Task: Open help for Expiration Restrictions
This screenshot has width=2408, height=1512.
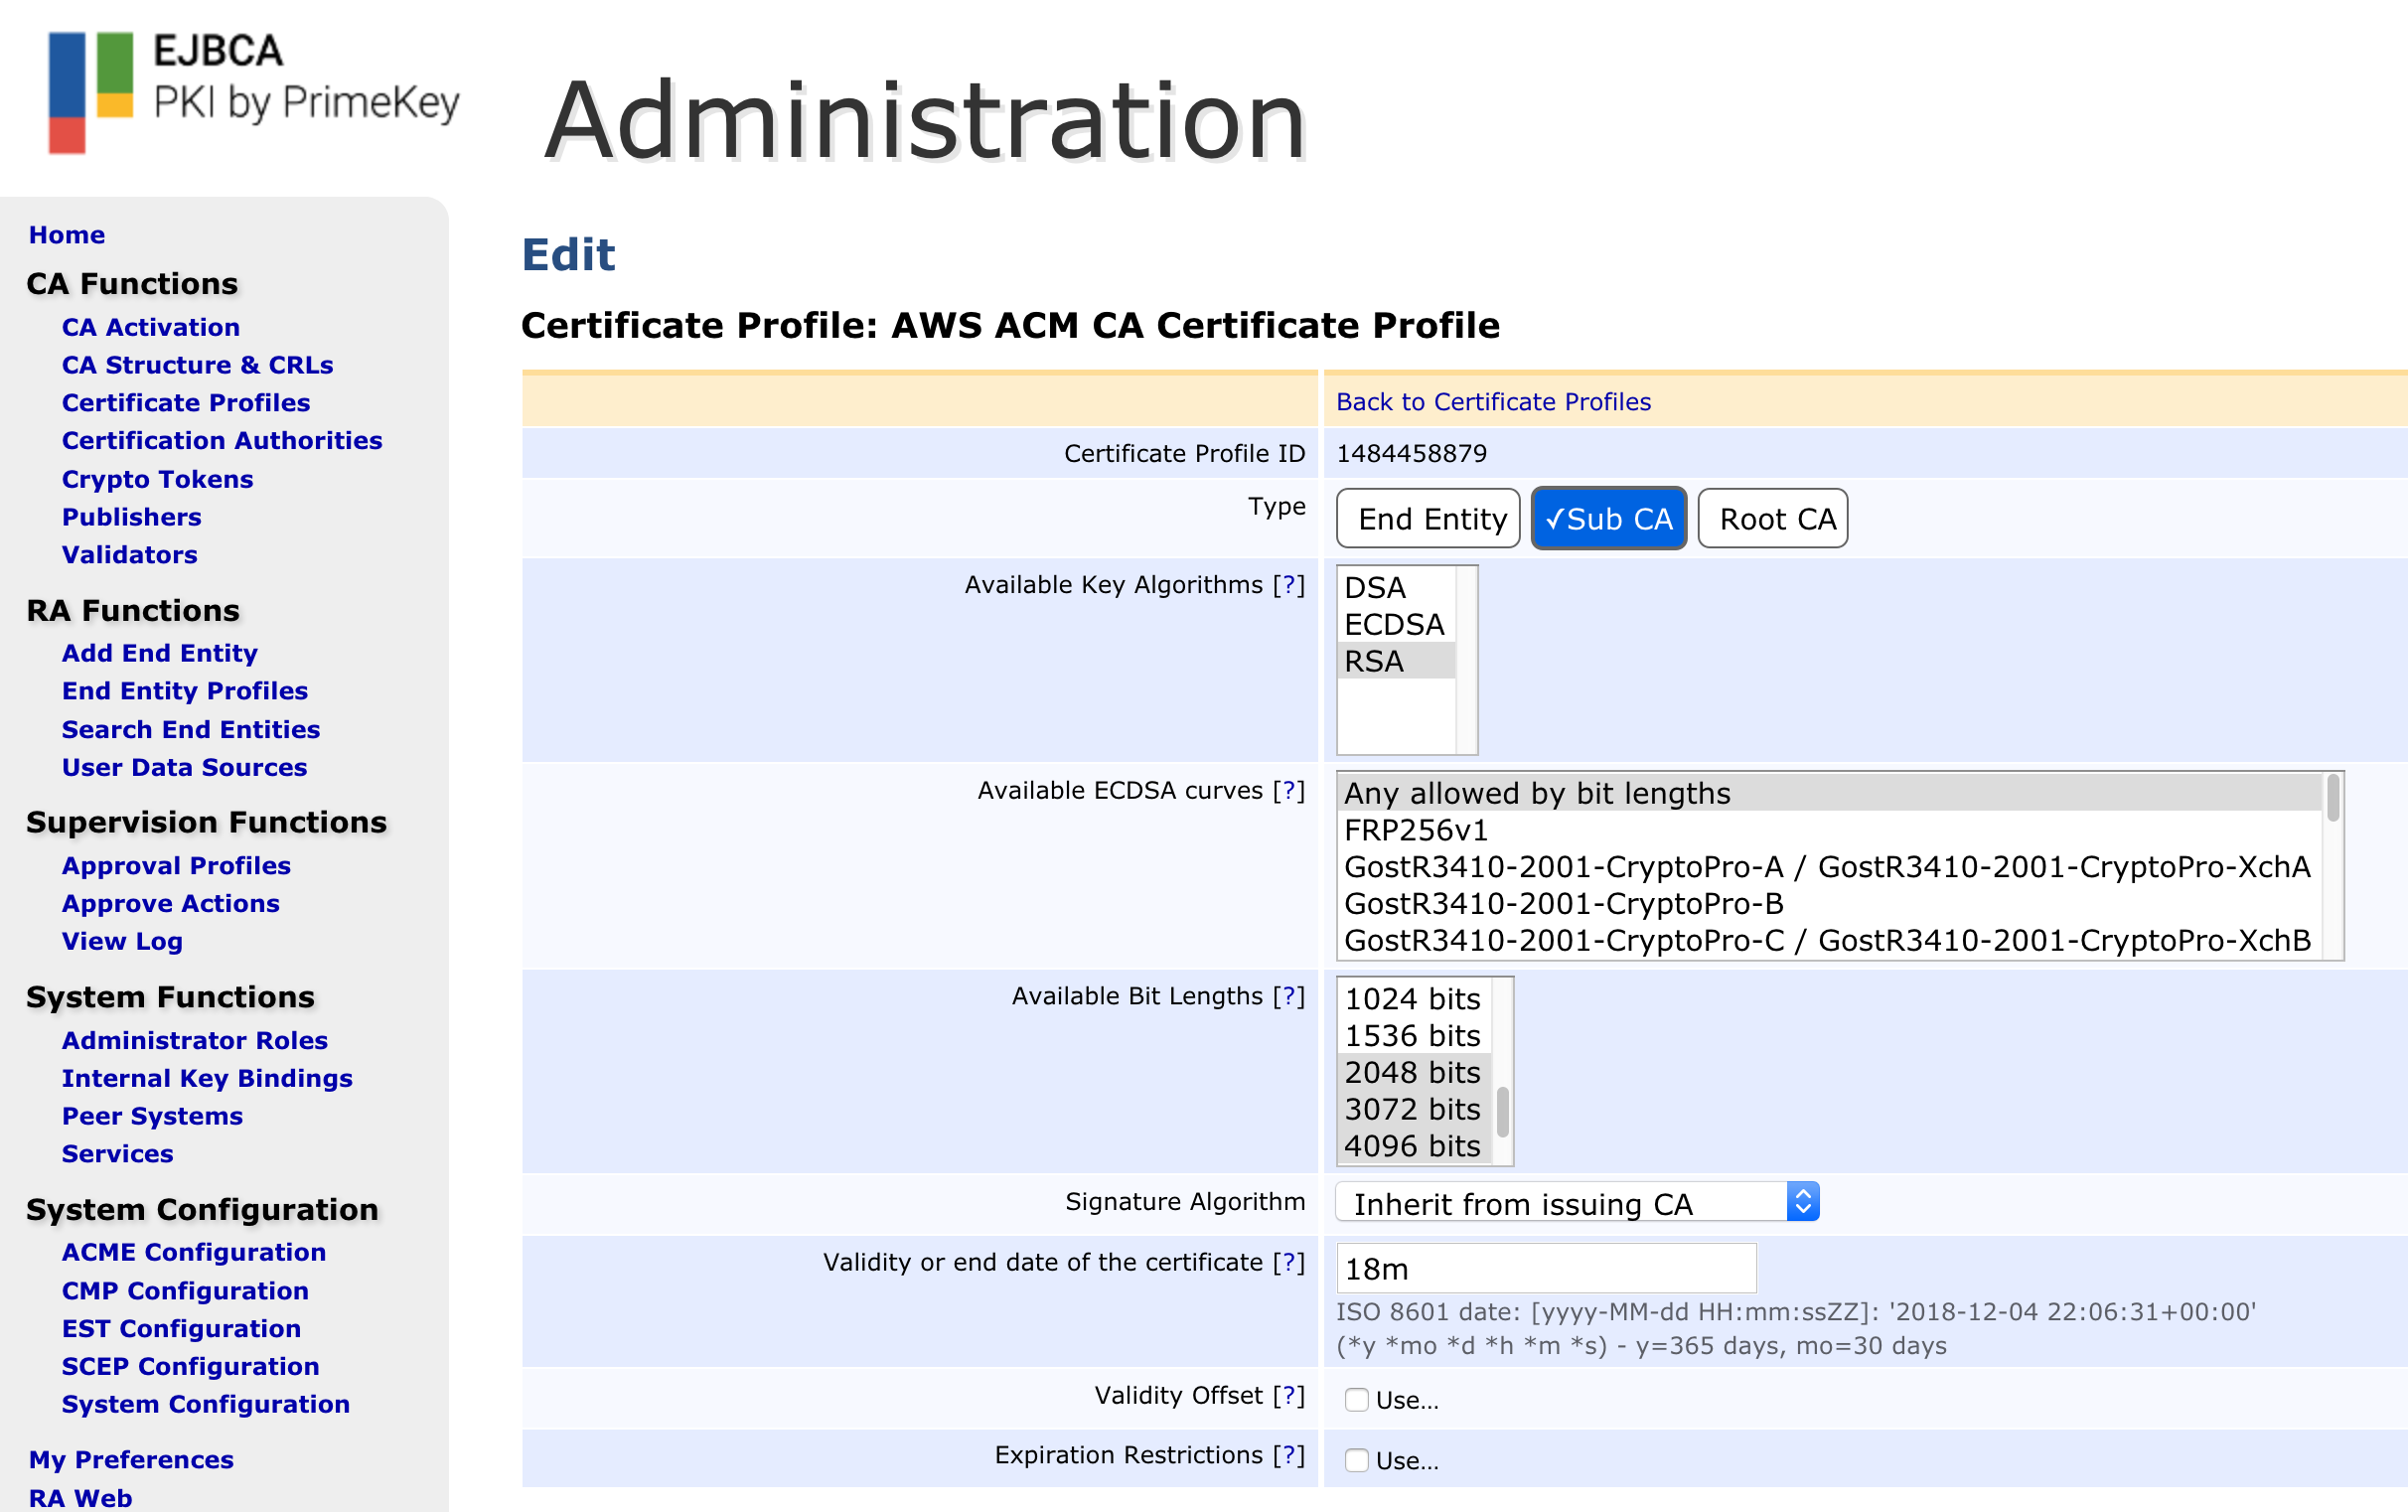Action: [x=1289, y=1456]
